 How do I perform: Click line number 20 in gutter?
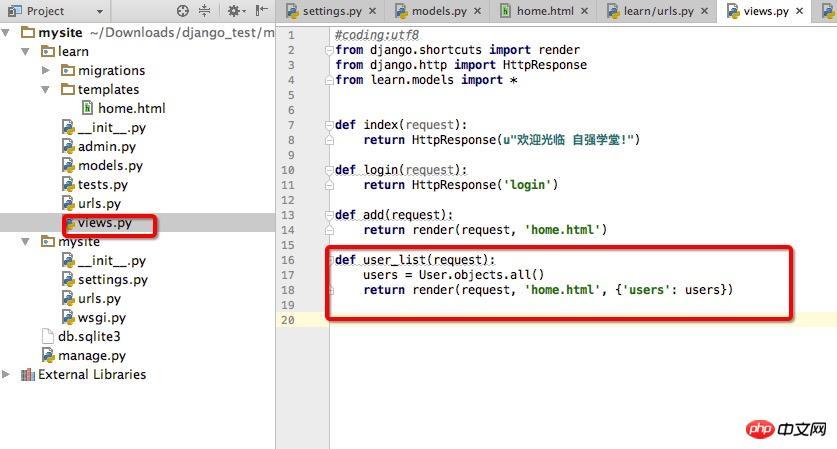click(x=288, y=320)
